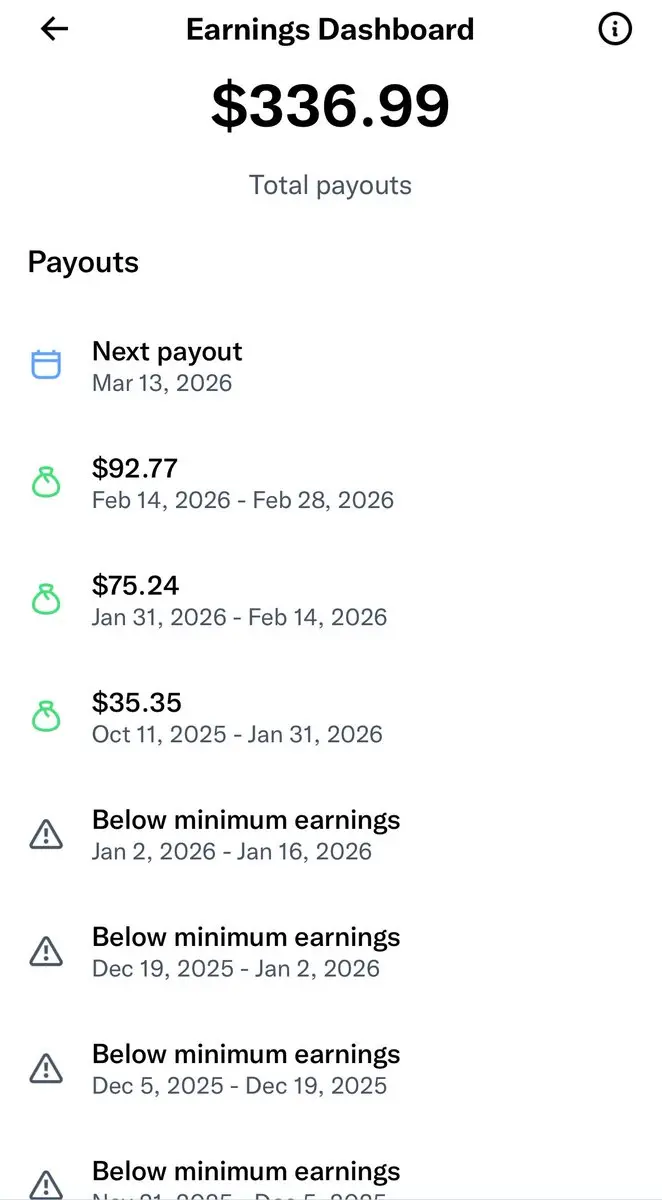The height and width of the screenshot is (1200, 662).
Task: Tap the Earnings Dashboard title
Action: click(330, 29)
